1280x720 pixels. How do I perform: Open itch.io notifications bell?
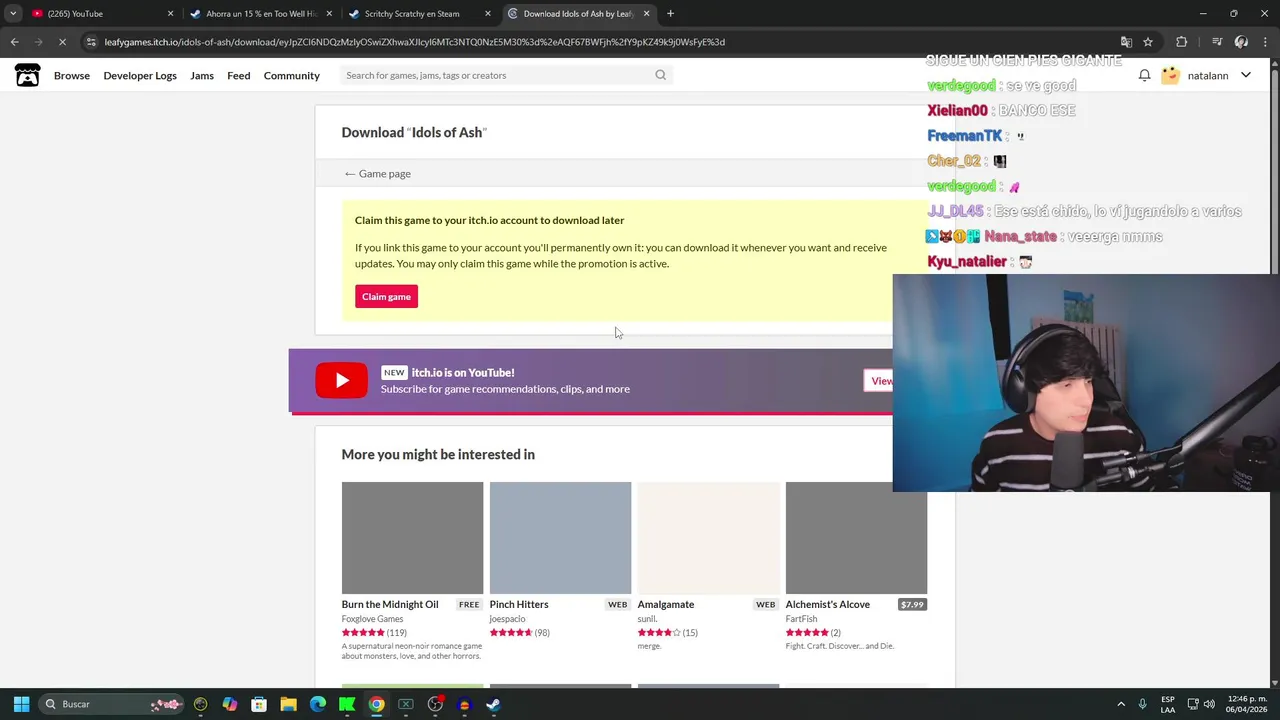[1144, 75]
